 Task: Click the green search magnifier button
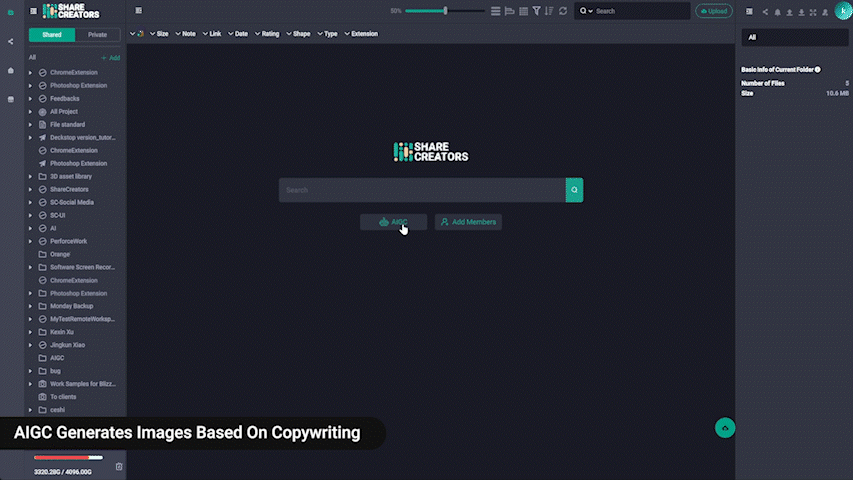pos(574,190)
